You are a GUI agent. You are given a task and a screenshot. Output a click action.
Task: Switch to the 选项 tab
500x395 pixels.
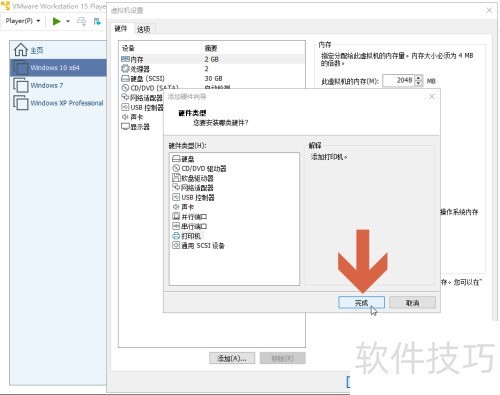click(143, 29)
